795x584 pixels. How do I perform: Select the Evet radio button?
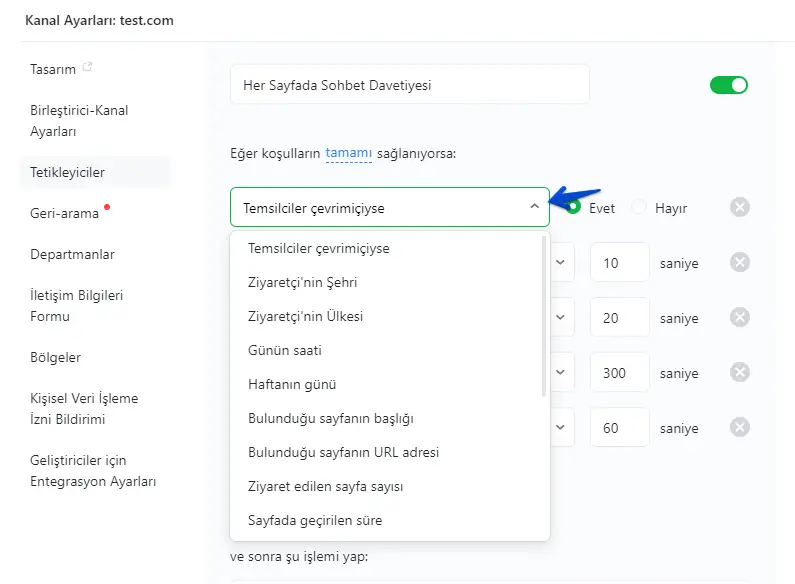tap(574, 208)
